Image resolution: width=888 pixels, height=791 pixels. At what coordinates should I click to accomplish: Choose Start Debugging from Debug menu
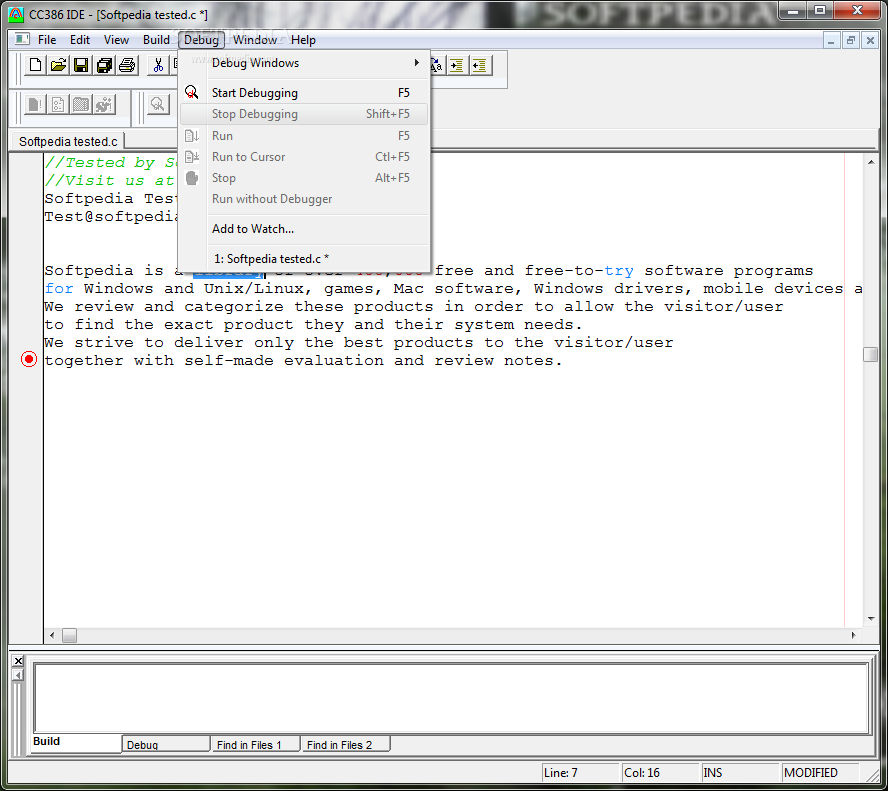(304, 93)
